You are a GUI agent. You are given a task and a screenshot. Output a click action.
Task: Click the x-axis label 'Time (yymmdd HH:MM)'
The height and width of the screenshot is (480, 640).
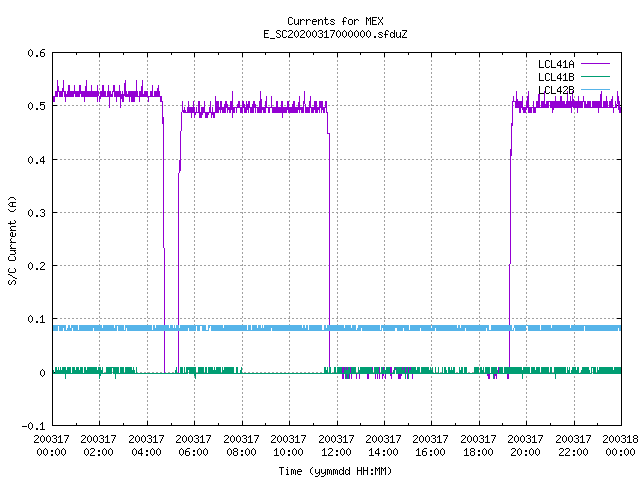[x=335, y=471]
